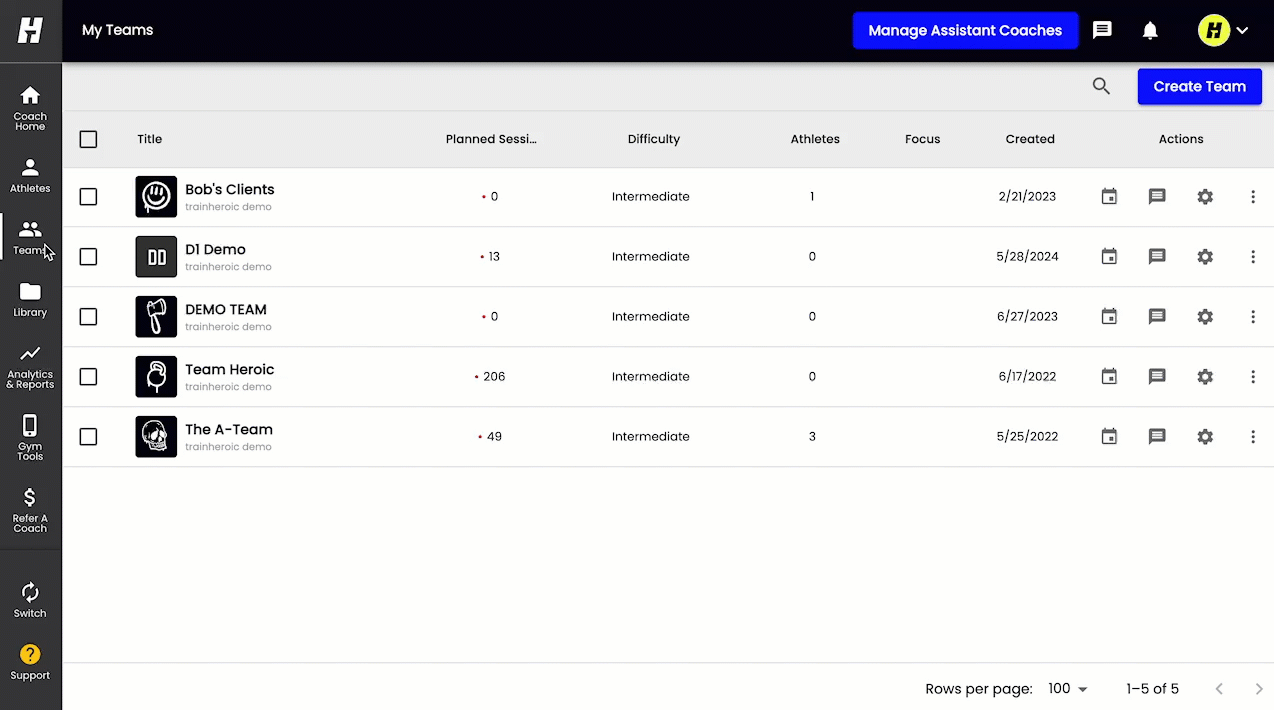Image resolution: width=1274 pixels, height=710 pixels.
Task: Tick the select-all checkbox in header
Action: tap(88, 139)
